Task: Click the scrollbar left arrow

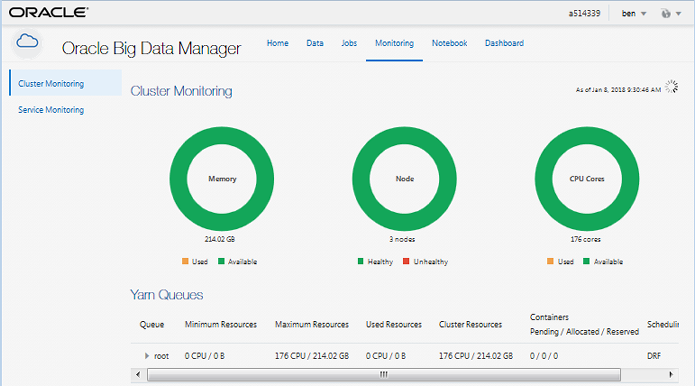Action: 138,375
